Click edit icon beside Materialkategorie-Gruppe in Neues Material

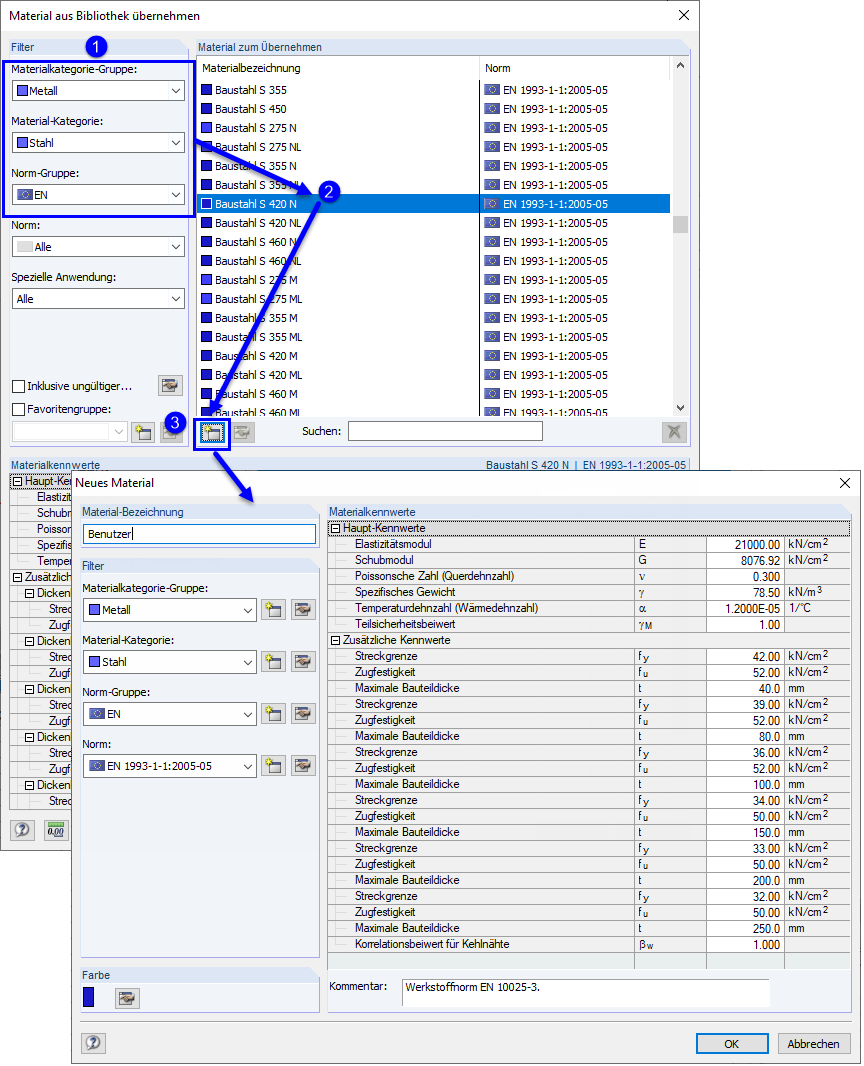(x=303, y=610)
